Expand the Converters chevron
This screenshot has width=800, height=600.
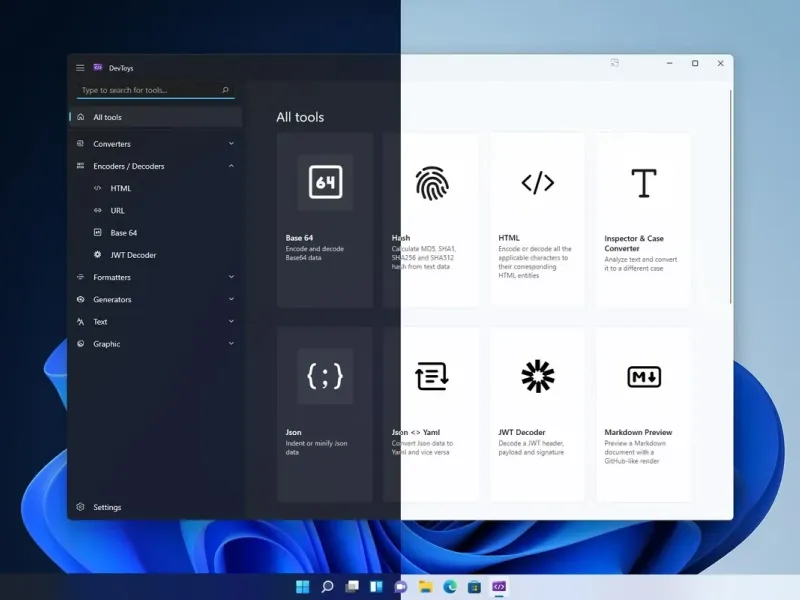coord(231,144)
